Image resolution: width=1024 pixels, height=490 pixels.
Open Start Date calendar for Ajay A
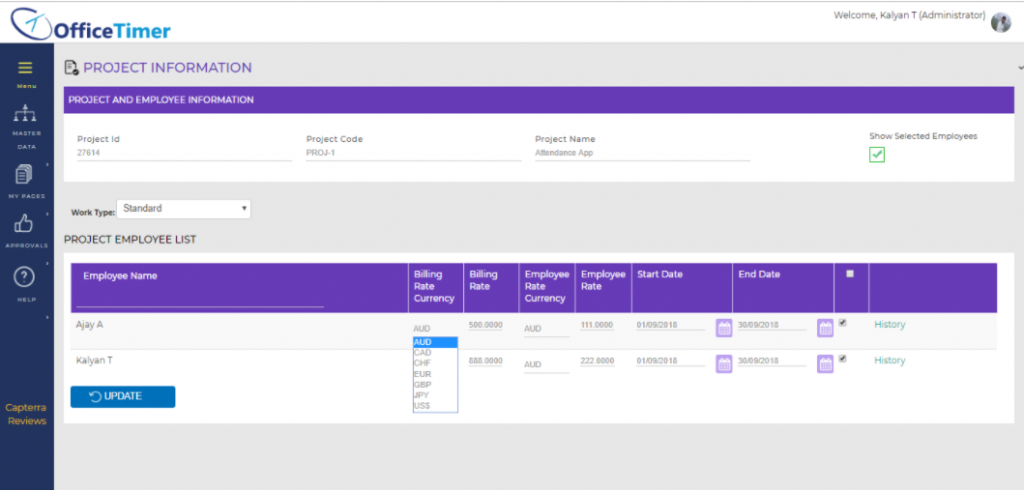pos(724,328)
